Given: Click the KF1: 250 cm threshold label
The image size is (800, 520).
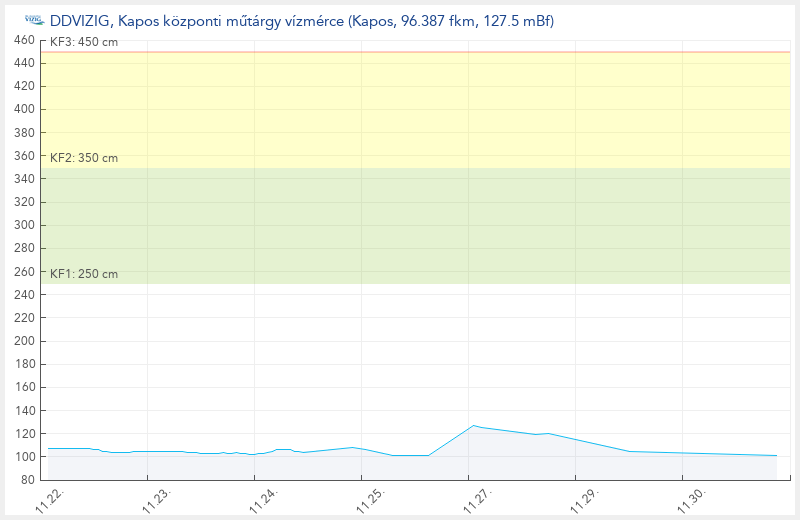Looking at the screenshot, I should [x=84, y=274].
